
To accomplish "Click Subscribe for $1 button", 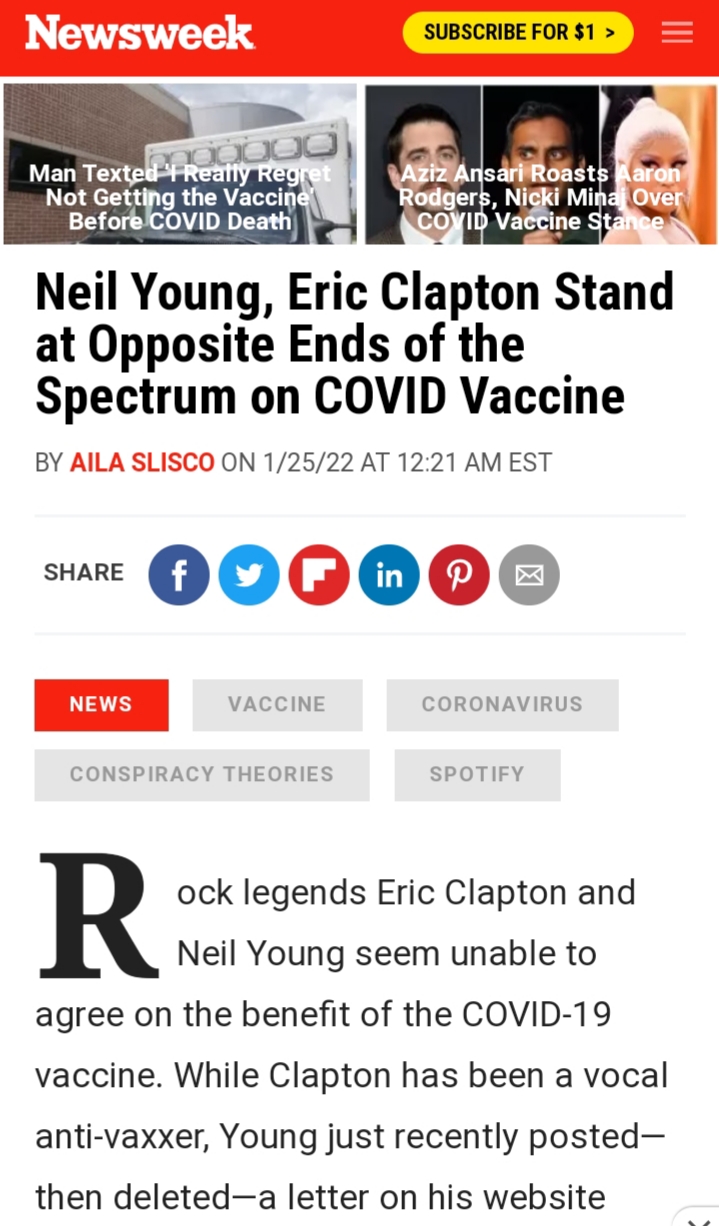I will point(518,33).
